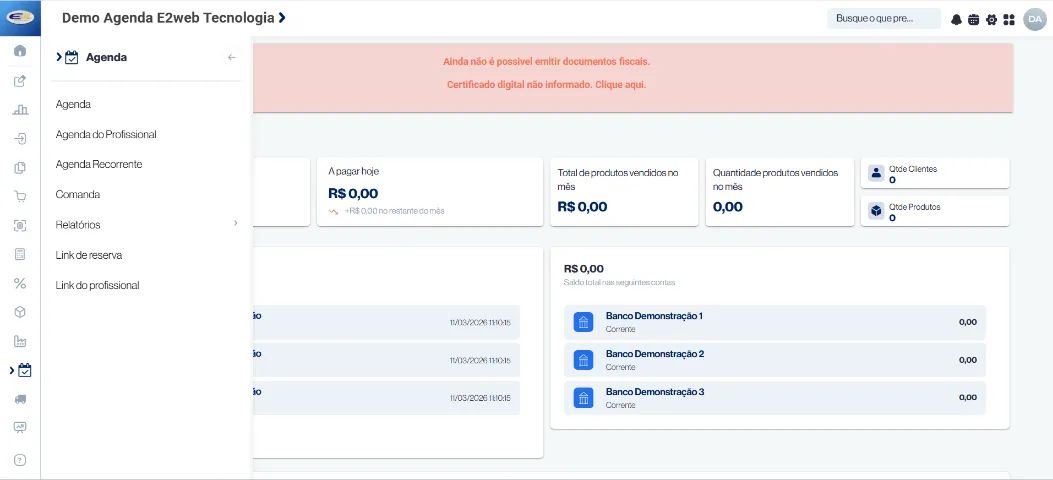
Task: Open the copy documents sidebar icon
Action: click(20, 168)
